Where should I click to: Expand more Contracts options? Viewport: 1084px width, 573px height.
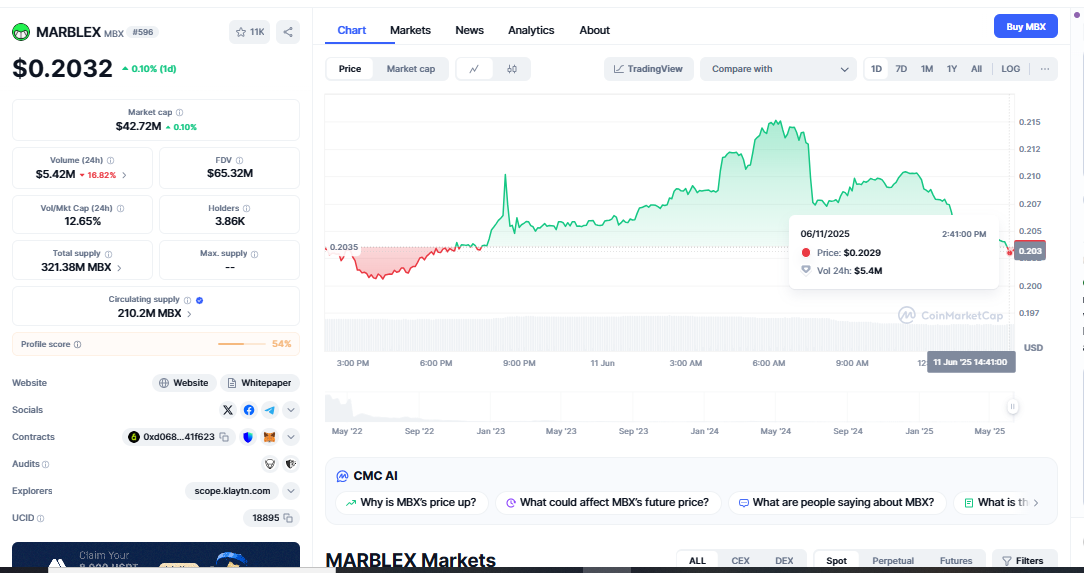coord(291,437)
